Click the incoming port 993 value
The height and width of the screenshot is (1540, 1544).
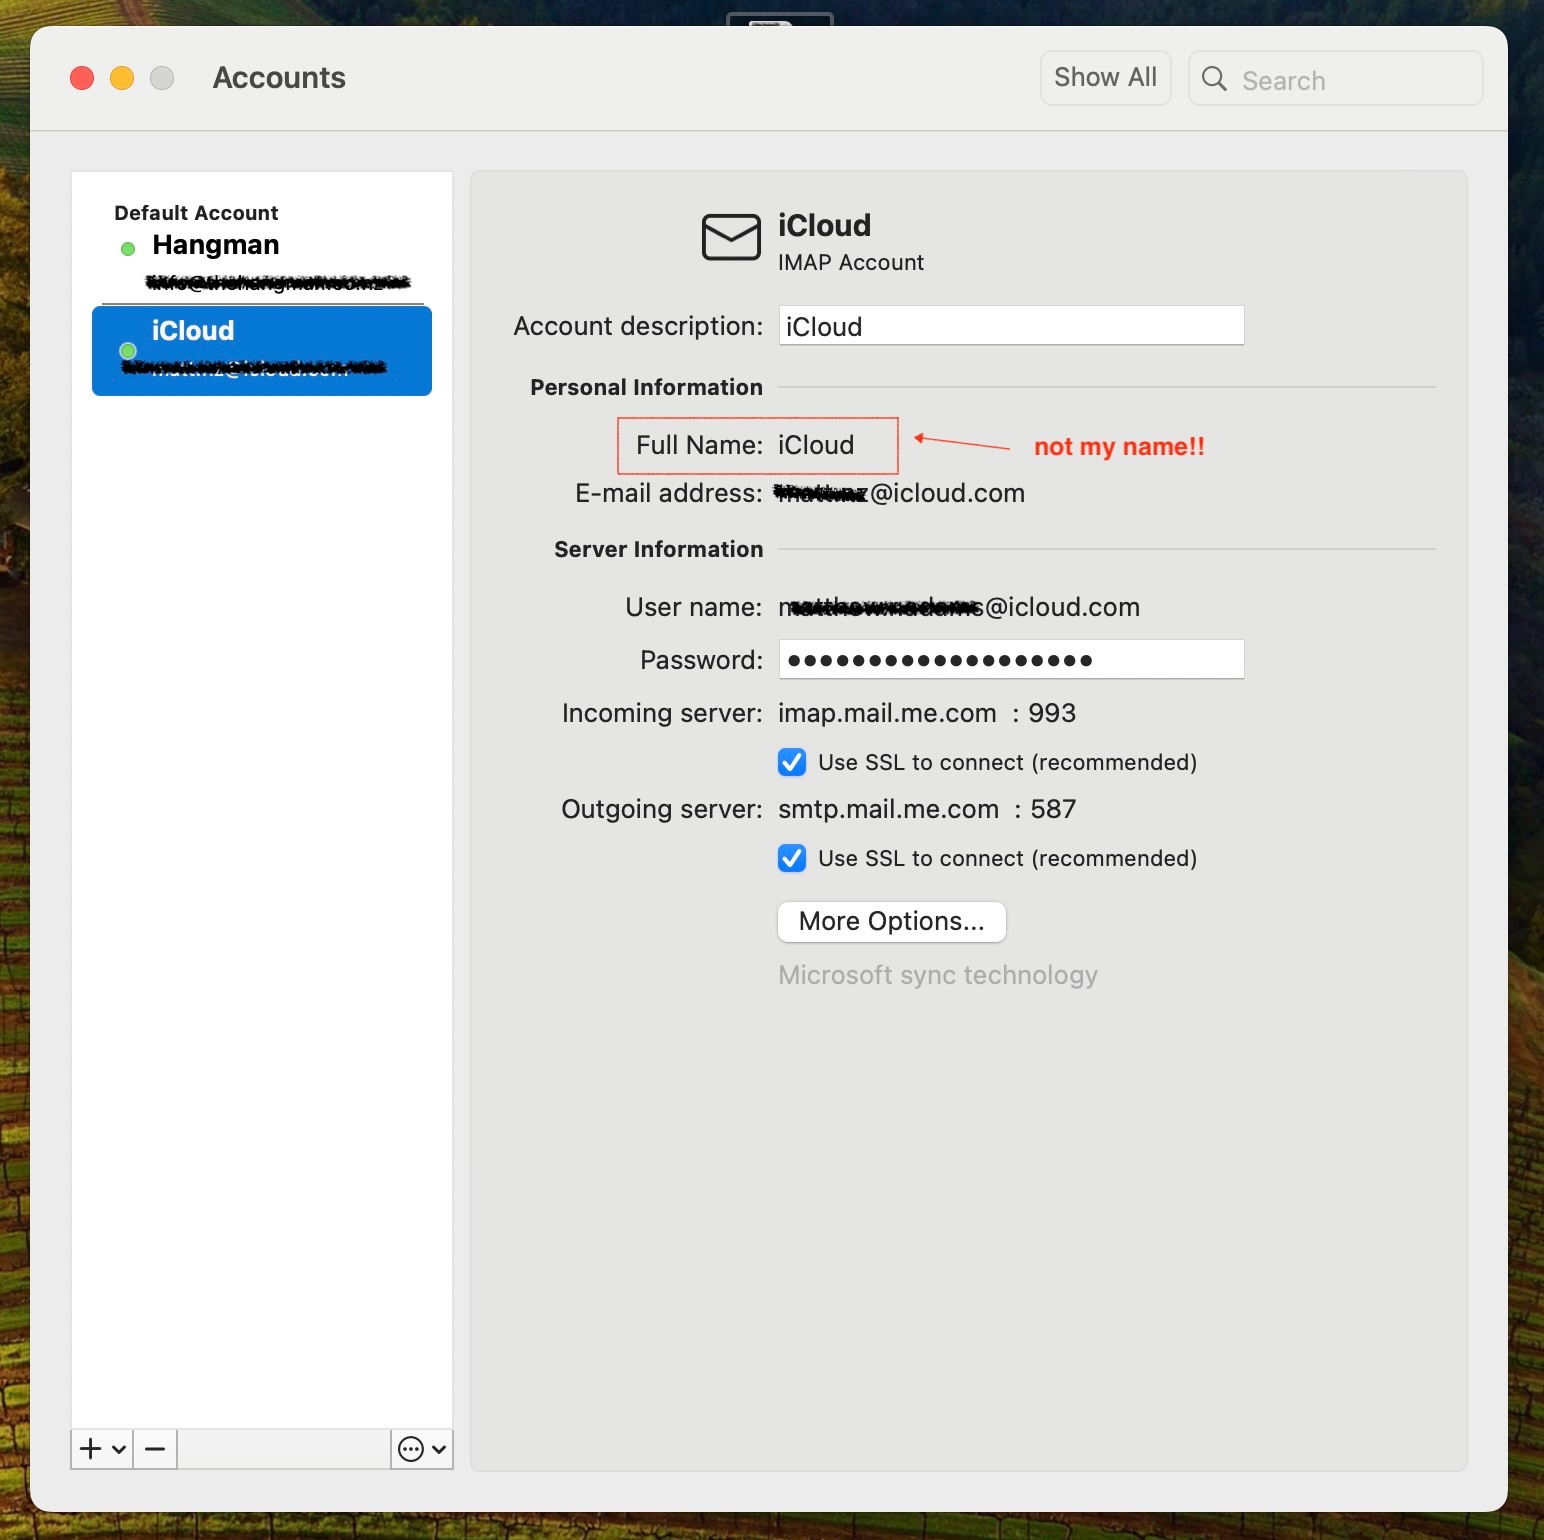(1052, 713)
